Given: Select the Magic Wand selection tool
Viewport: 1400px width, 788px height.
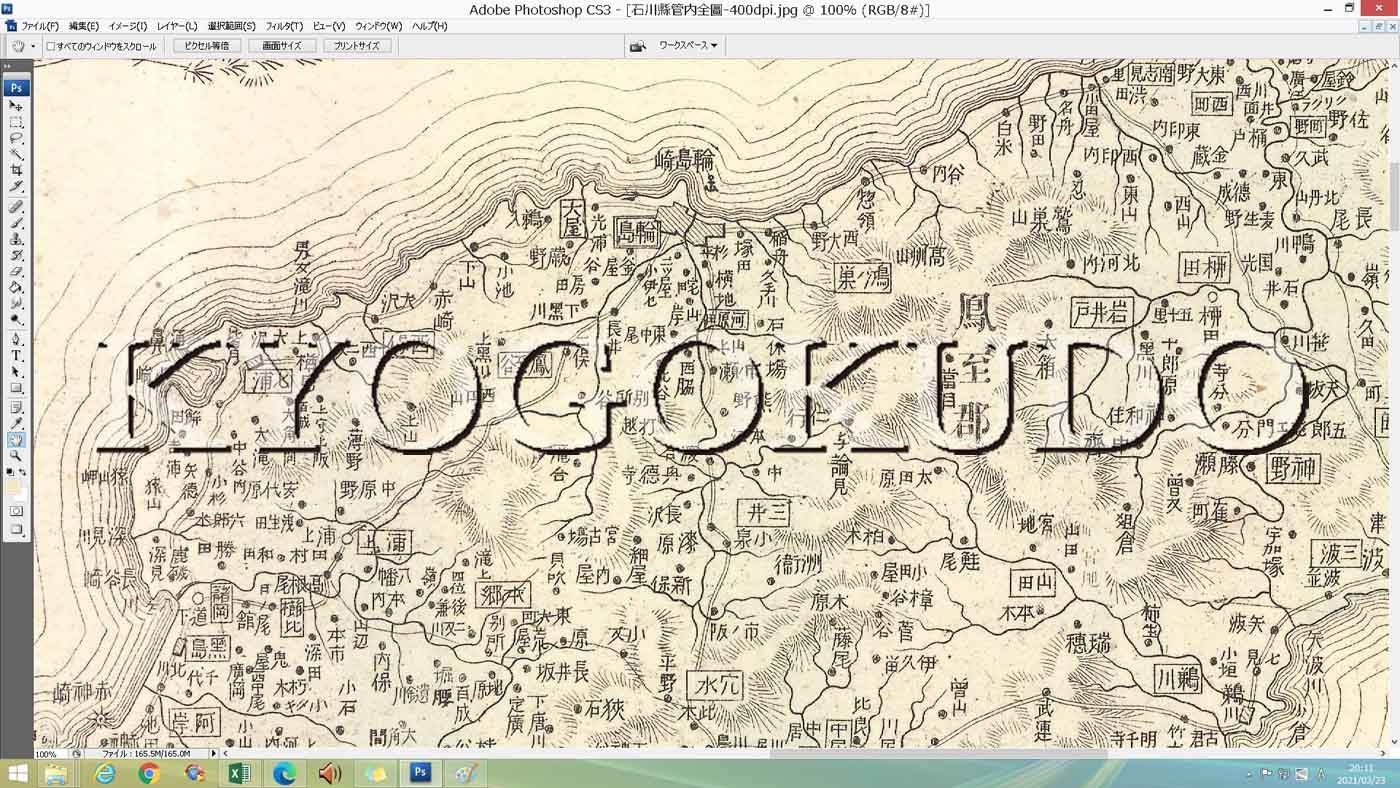Looking at the screenshot, I should [x=16, y=155].
